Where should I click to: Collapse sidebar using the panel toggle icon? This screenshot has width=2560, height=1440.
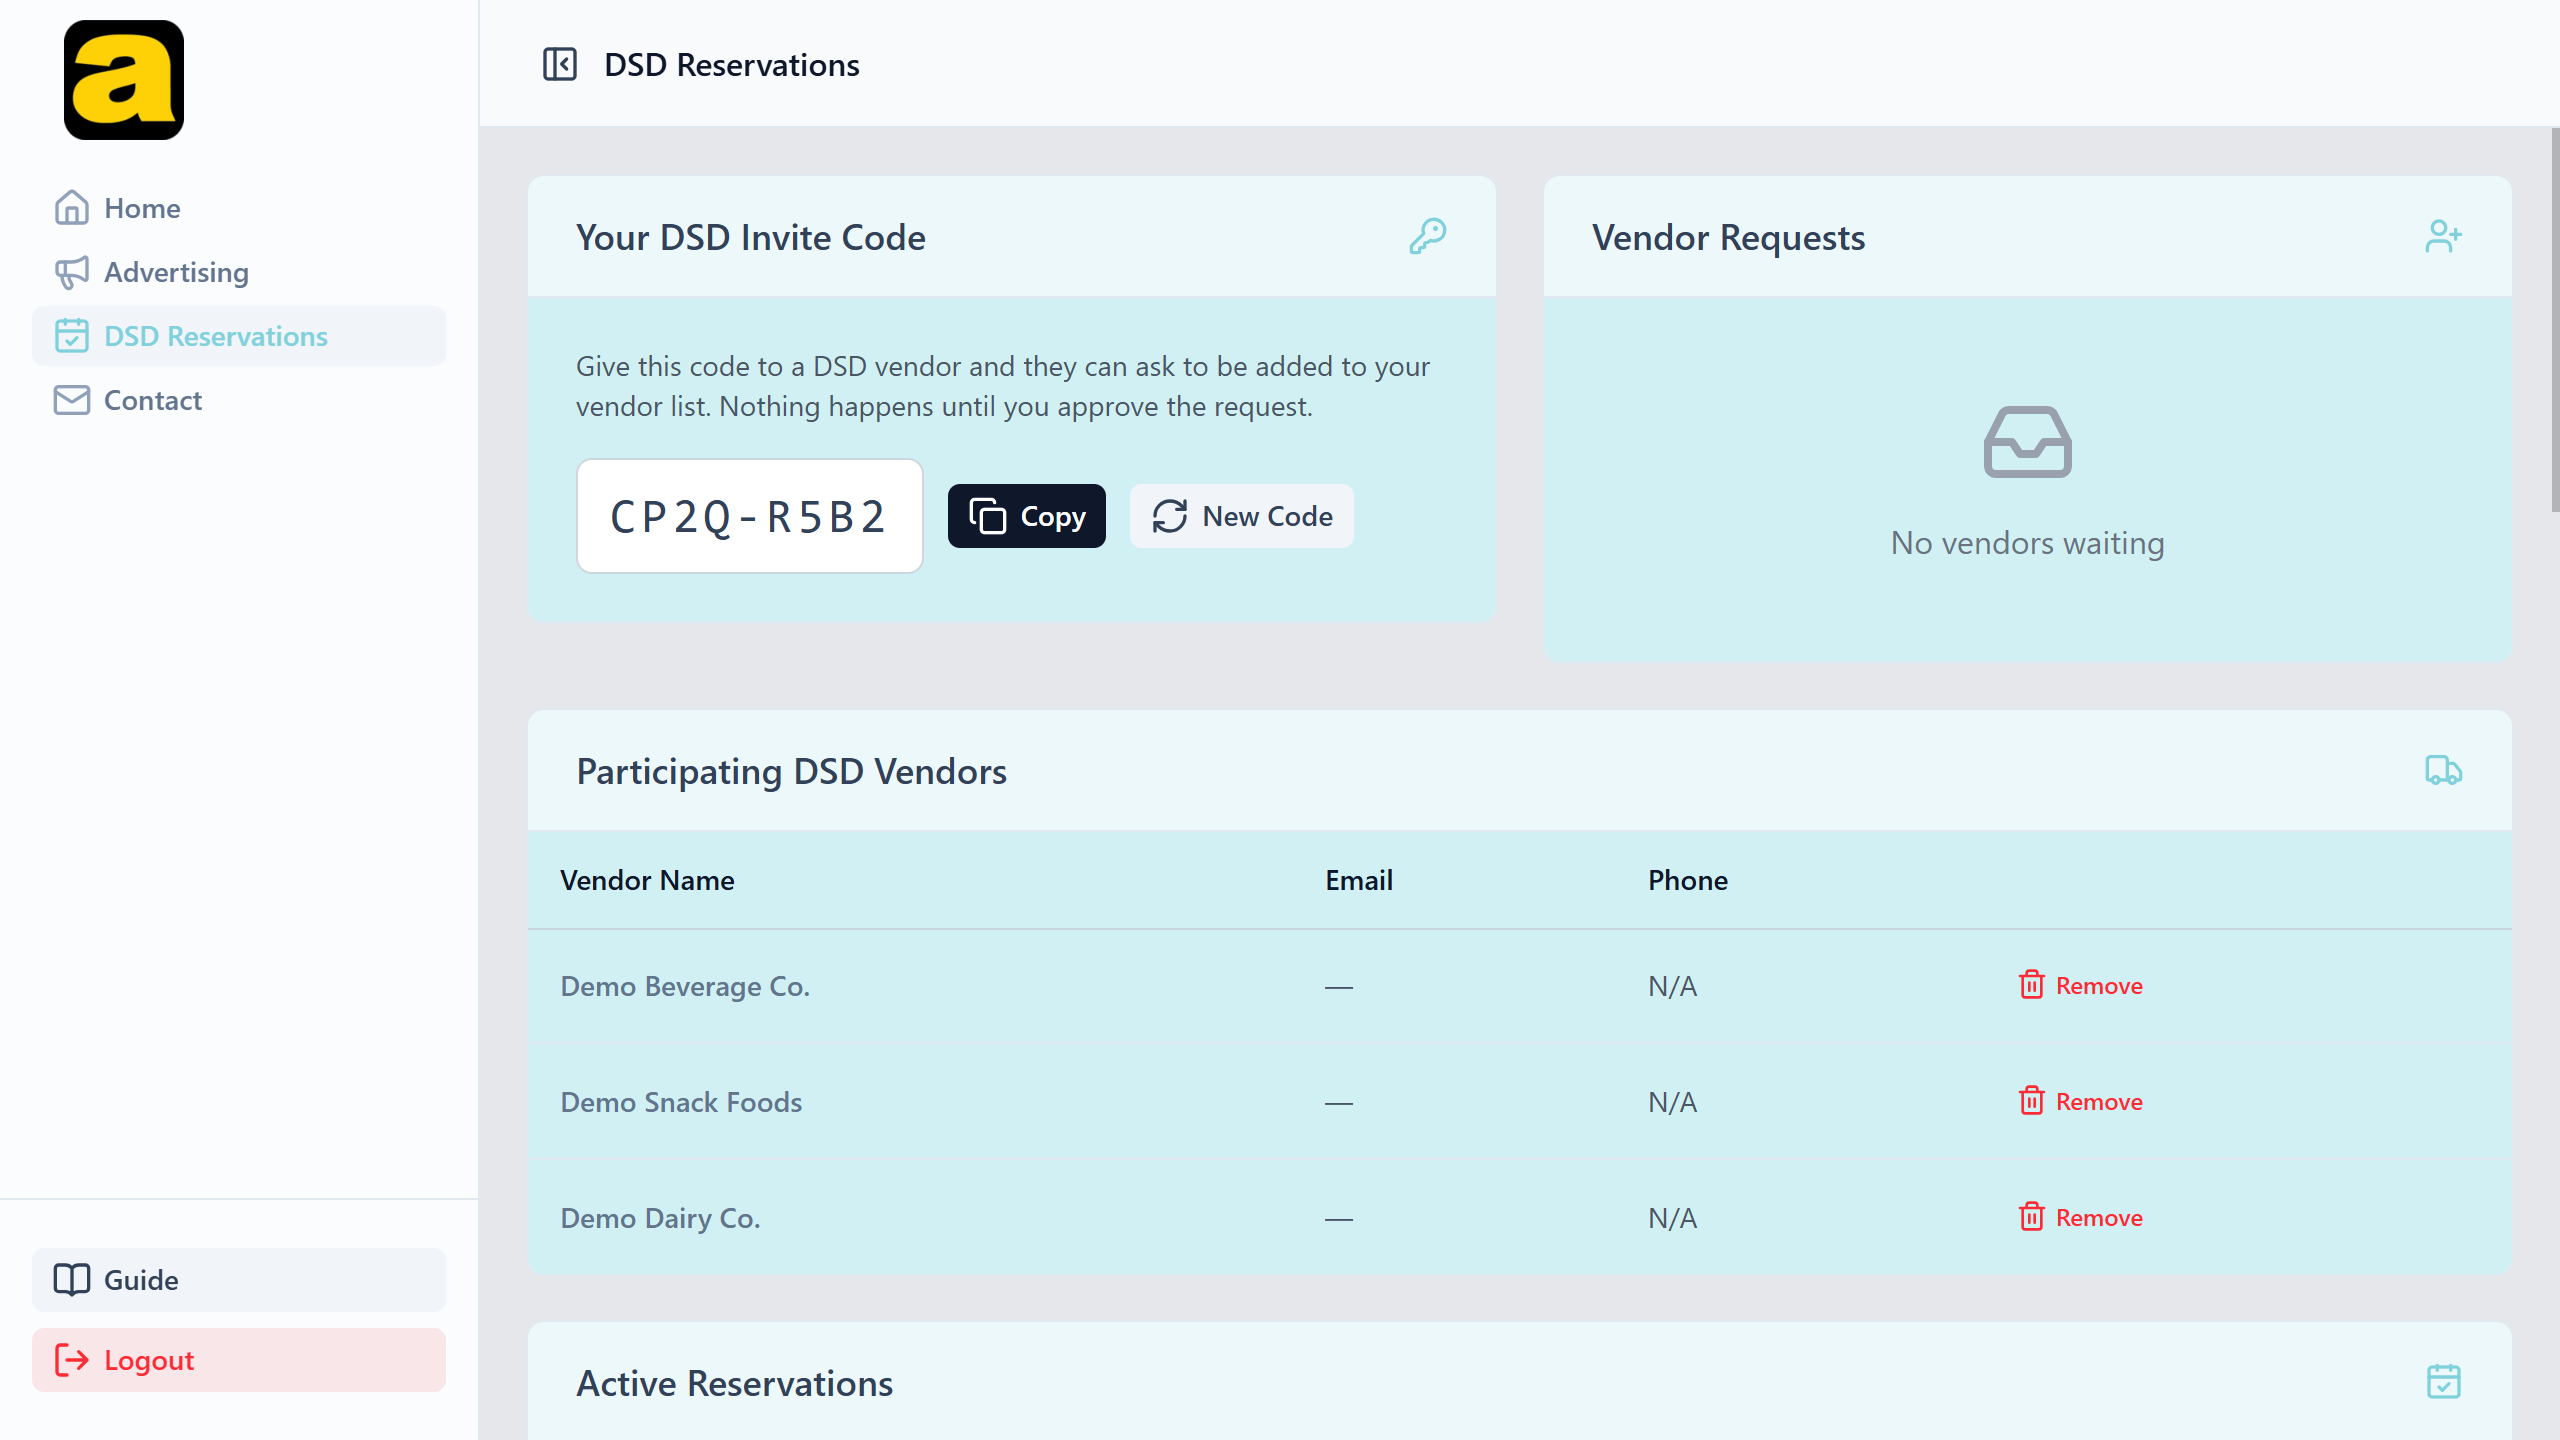(x=560, y=65)
